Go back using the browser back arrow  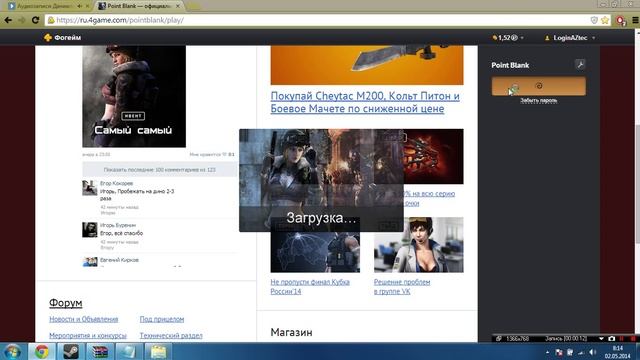pyautogui.click(x=8, y=20)
